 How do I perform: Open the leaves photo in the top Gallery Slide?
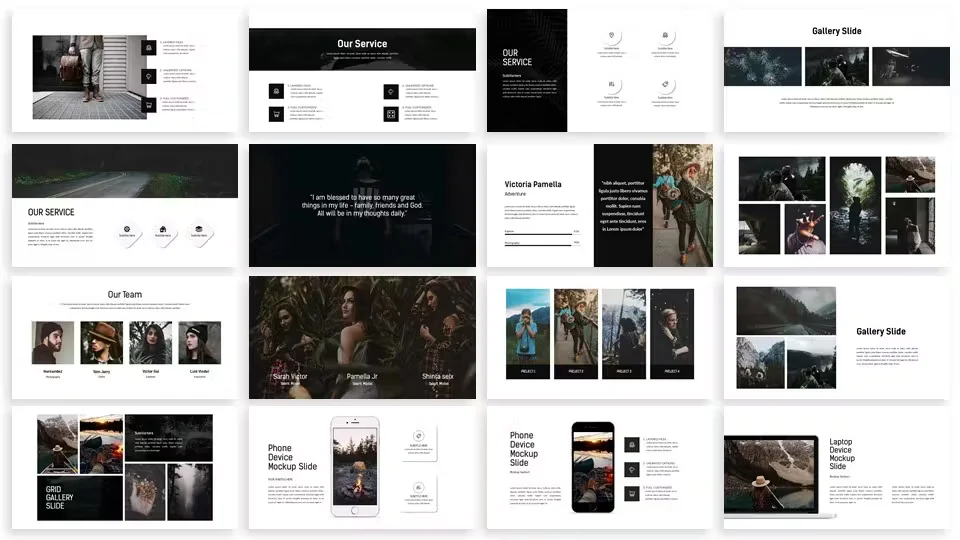point(762,66)
